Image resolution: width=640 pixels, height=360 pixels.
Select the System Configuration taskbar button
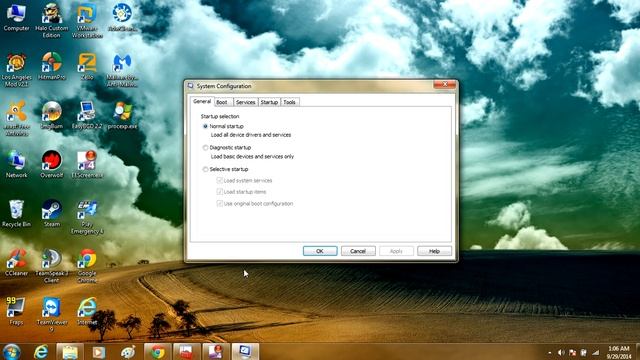coord(245,352)
